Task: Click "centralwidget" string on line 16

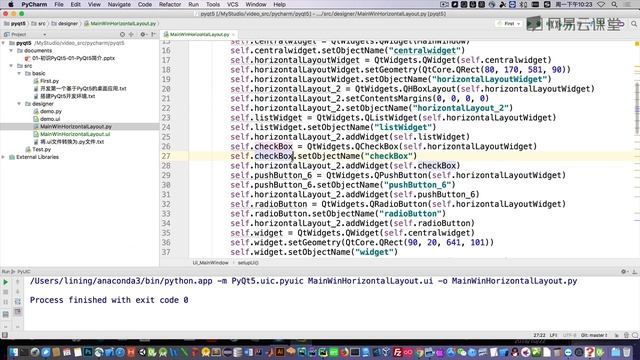Action: point(424,51)
